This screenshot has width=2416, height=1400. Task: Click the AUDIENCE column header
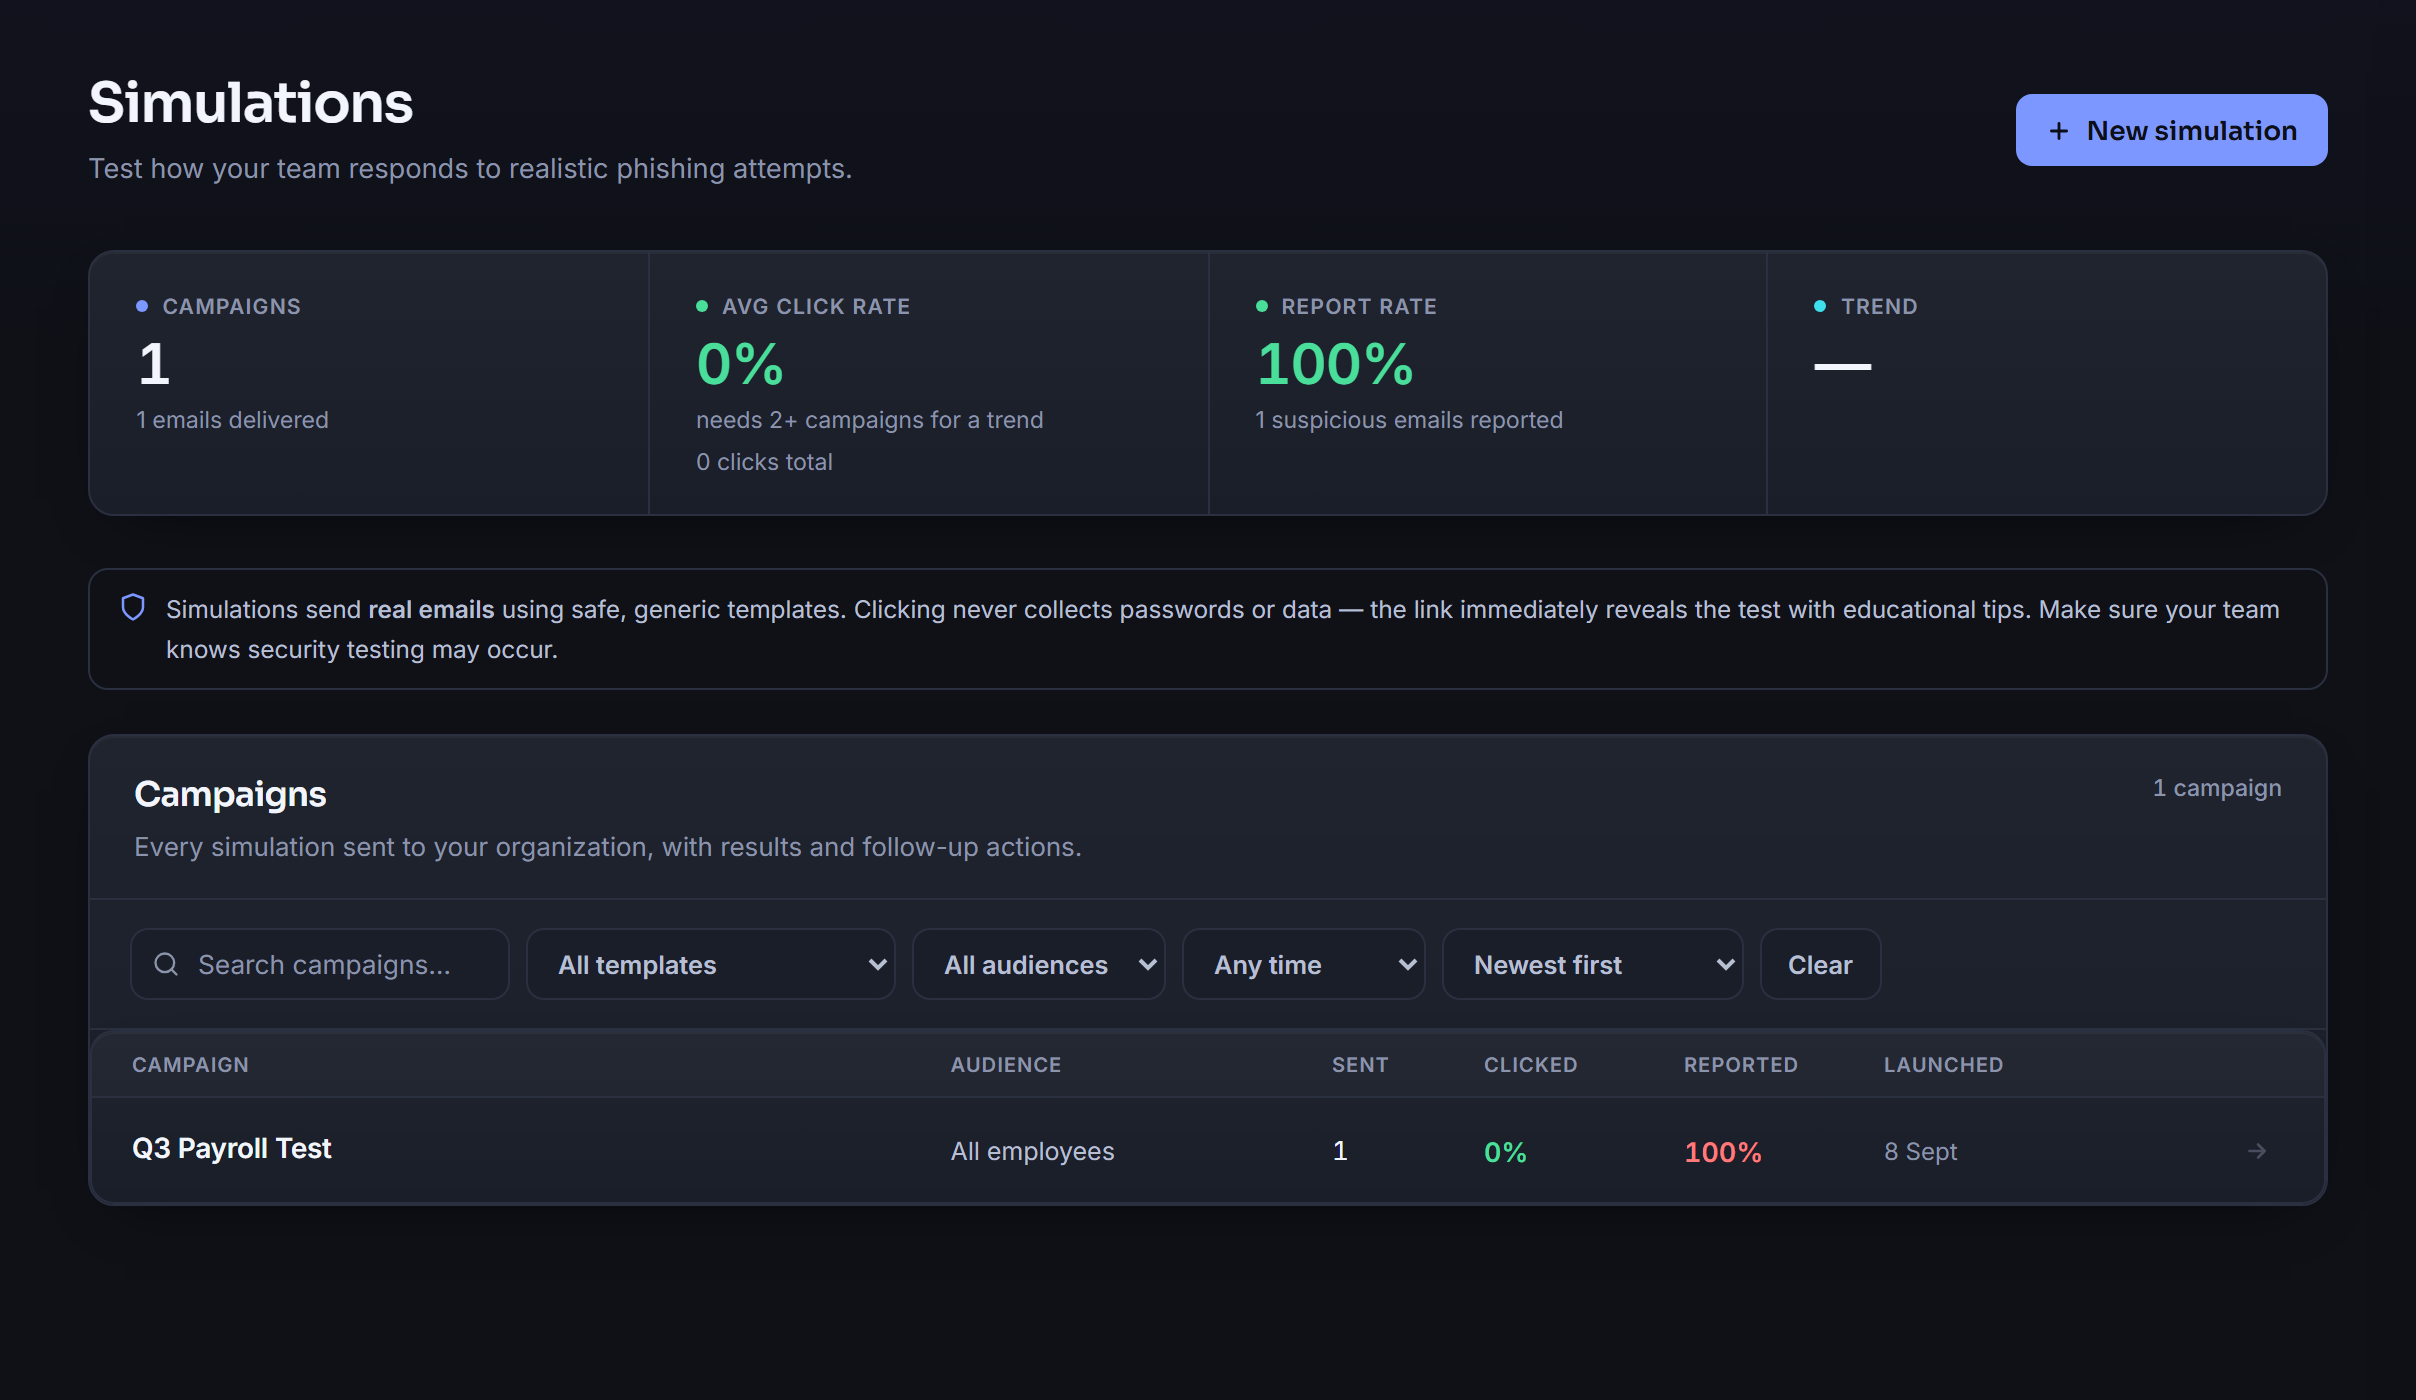[x=1006, y=1065]
